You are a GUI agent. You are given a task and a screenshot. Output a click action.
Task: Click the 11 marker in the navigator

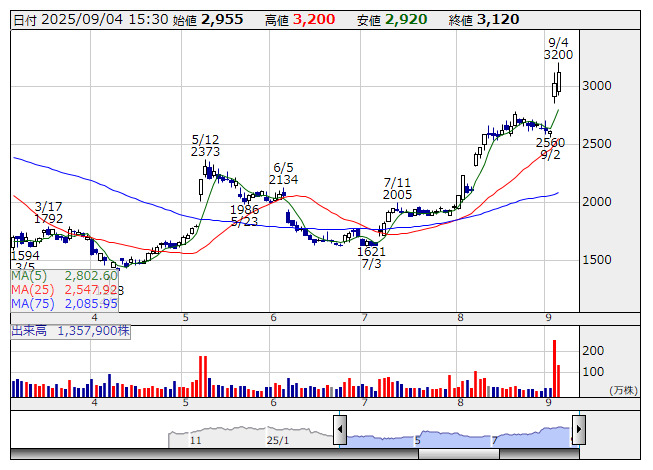tap(196, 440)
